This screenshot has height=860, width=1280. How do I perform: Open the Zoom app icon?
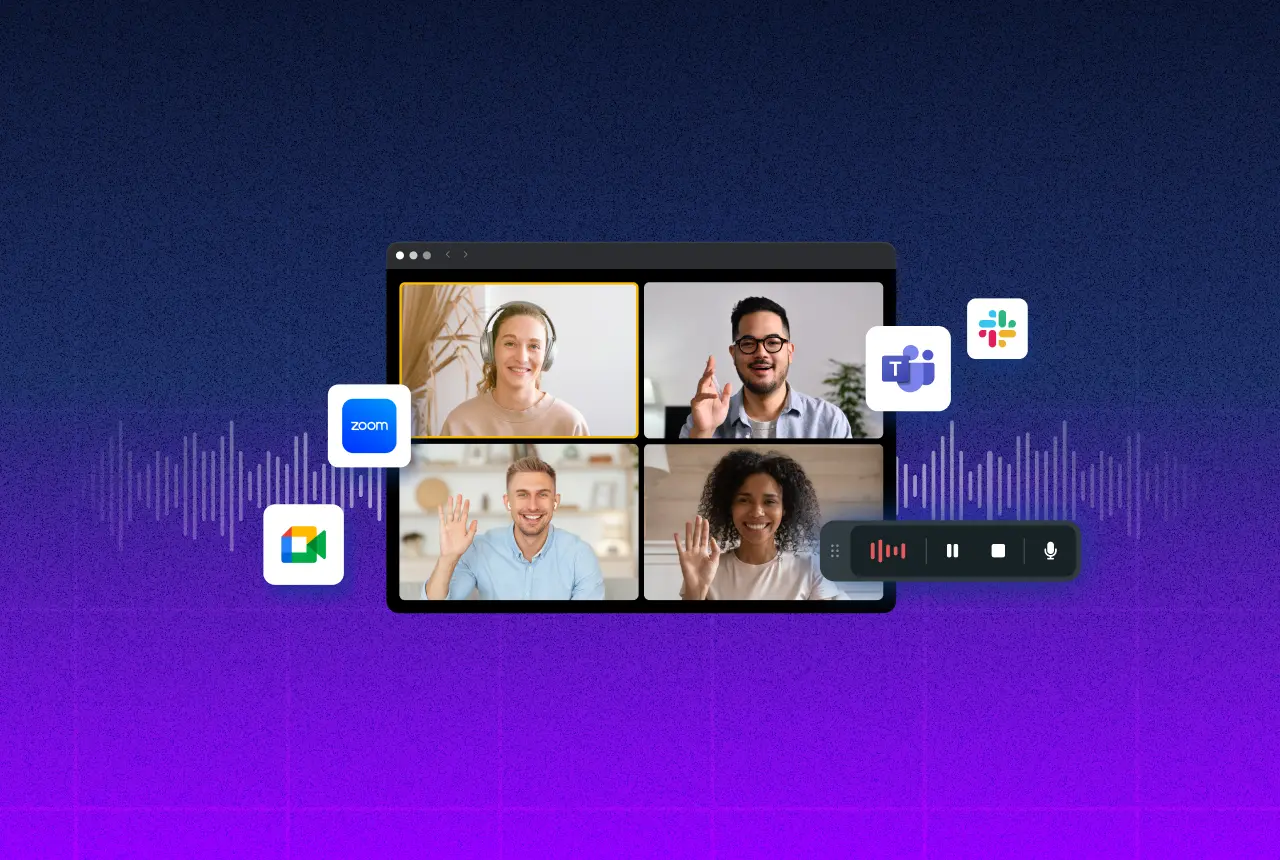(x=369, y=425)
